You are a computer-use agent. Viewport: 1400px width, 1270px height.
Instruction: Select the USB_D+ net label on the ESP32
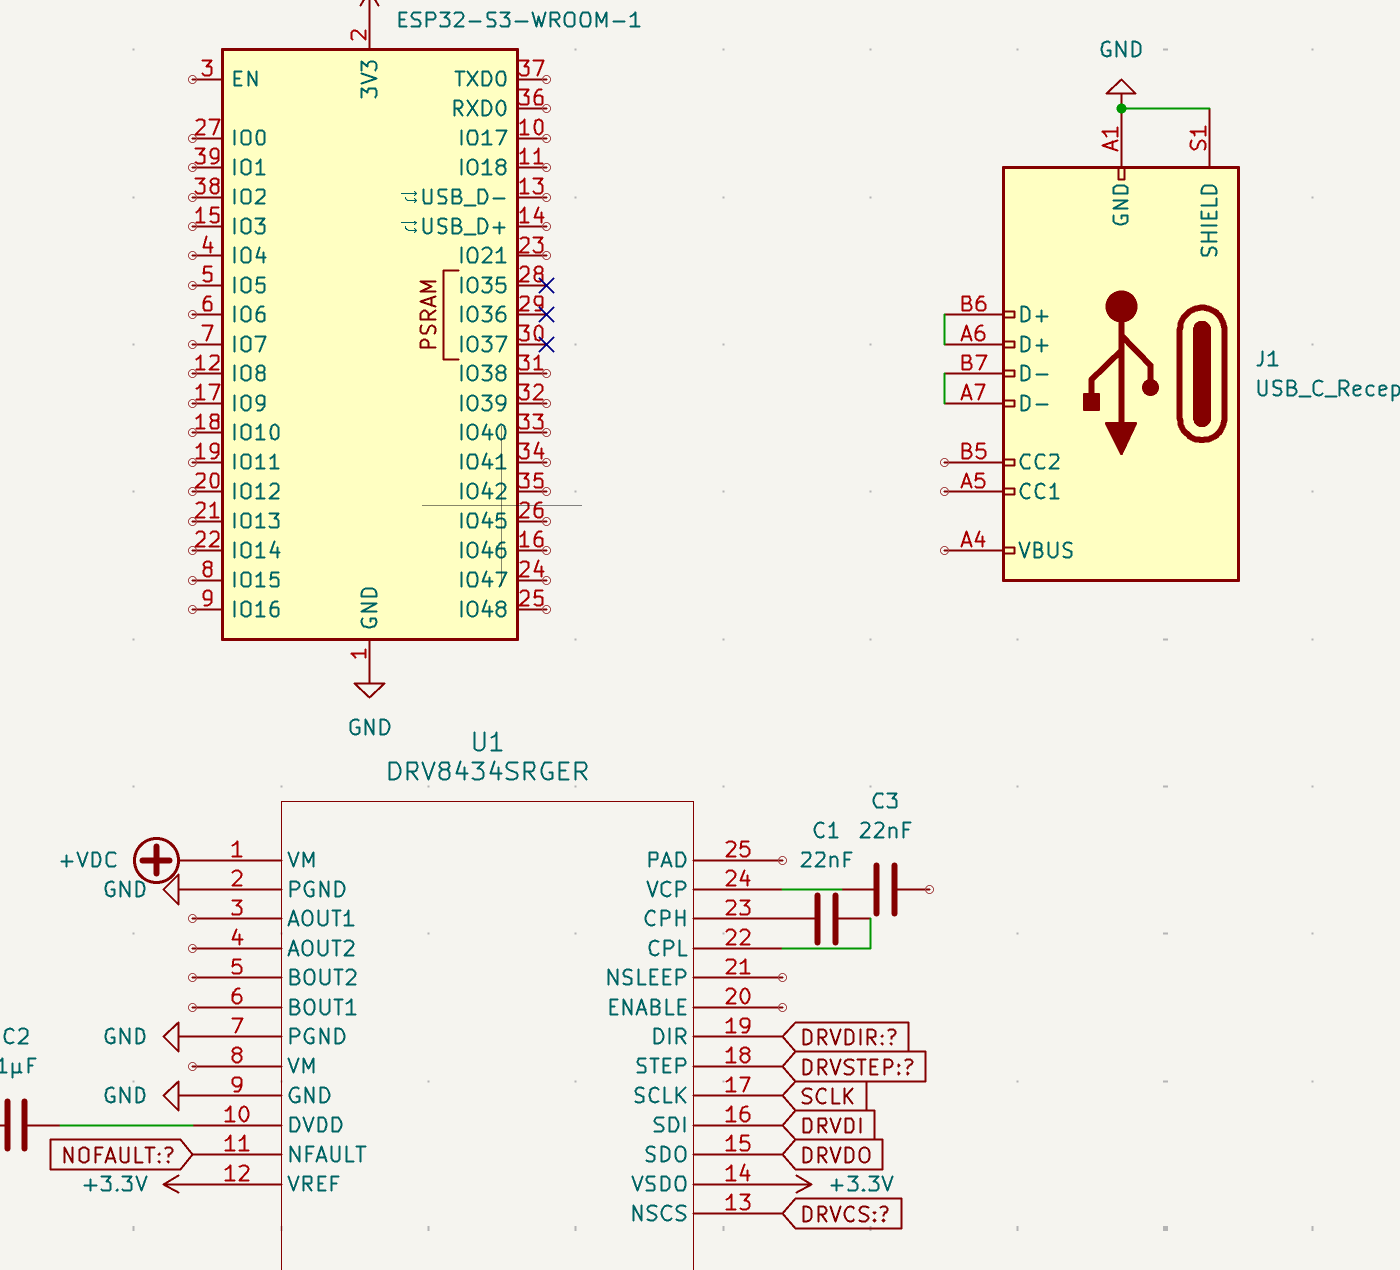460,226
